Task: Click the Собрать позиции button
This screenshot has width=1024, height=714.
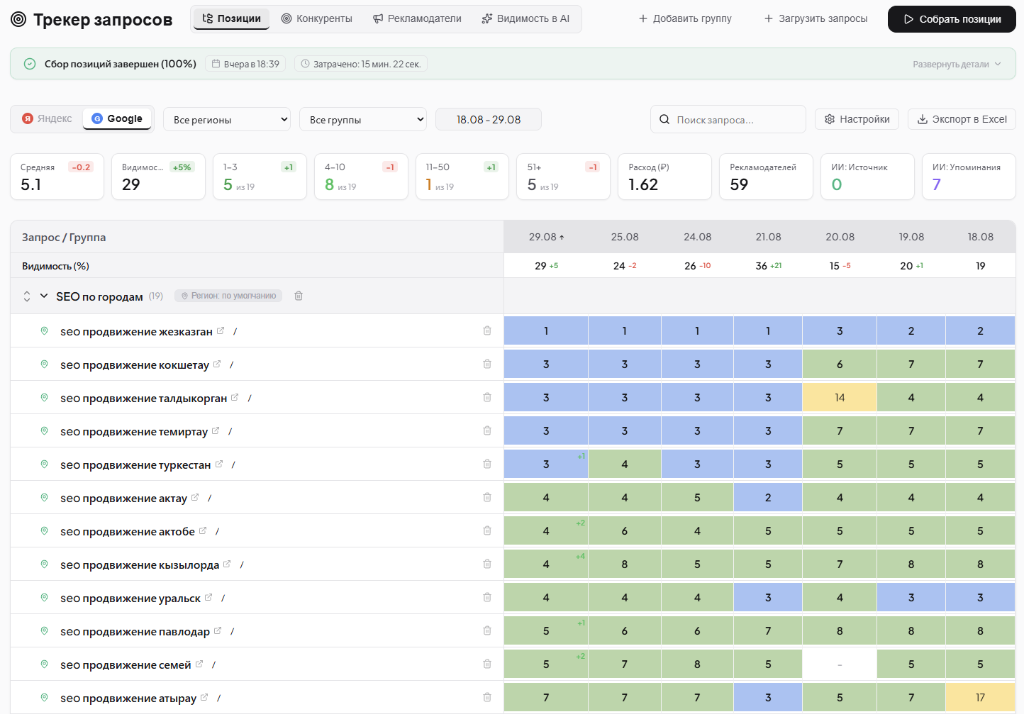Action: point(952,19)
